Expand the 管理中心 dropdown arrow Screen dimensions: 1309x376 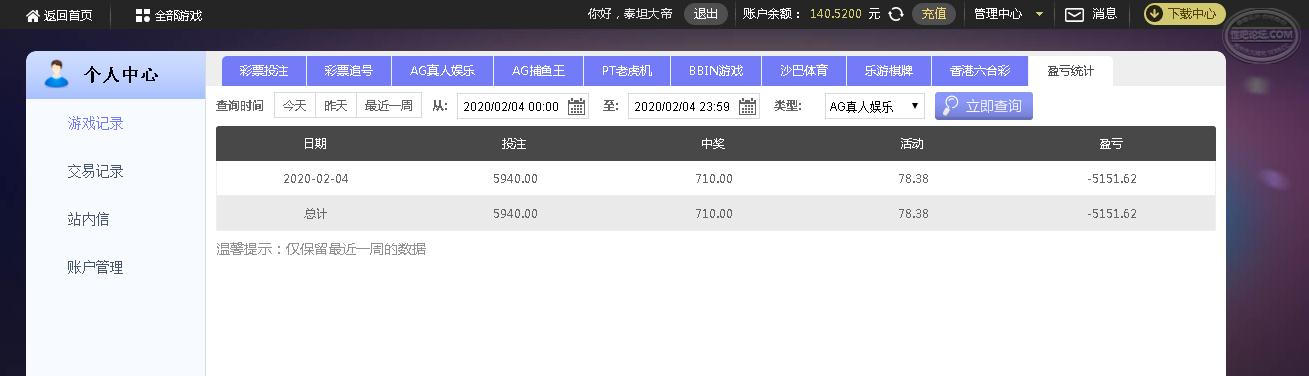pos(1039,14)
